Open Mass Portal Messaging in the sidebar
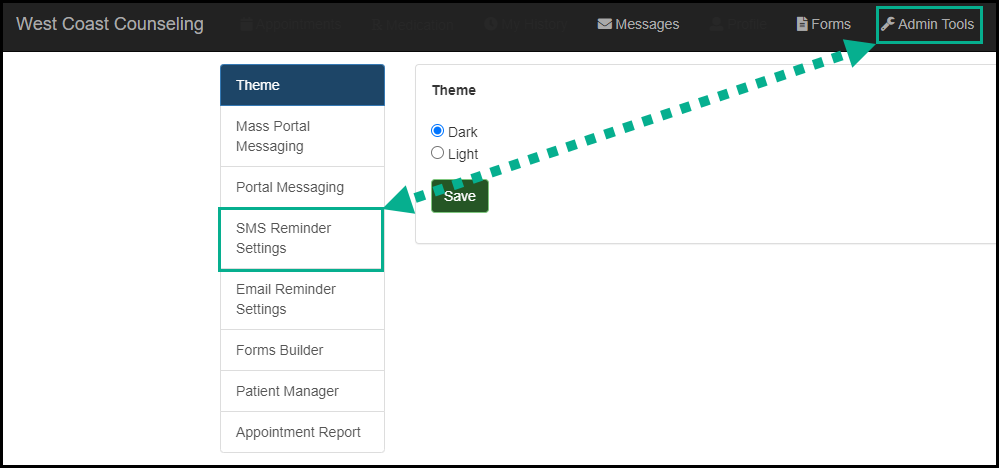Viewport: 999px width, 468px height. (302, 136)
